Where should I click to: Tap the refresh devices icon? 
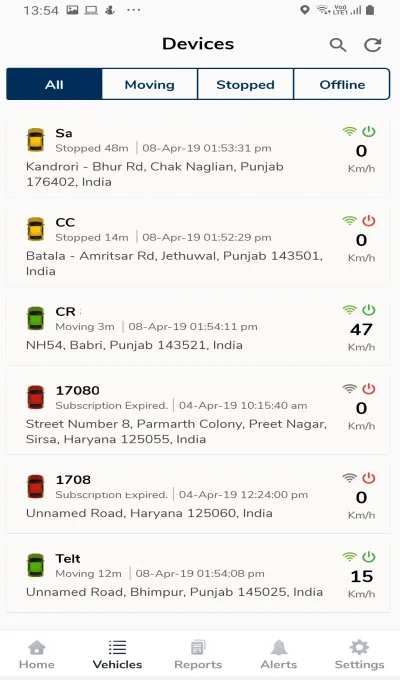(373, 45)
